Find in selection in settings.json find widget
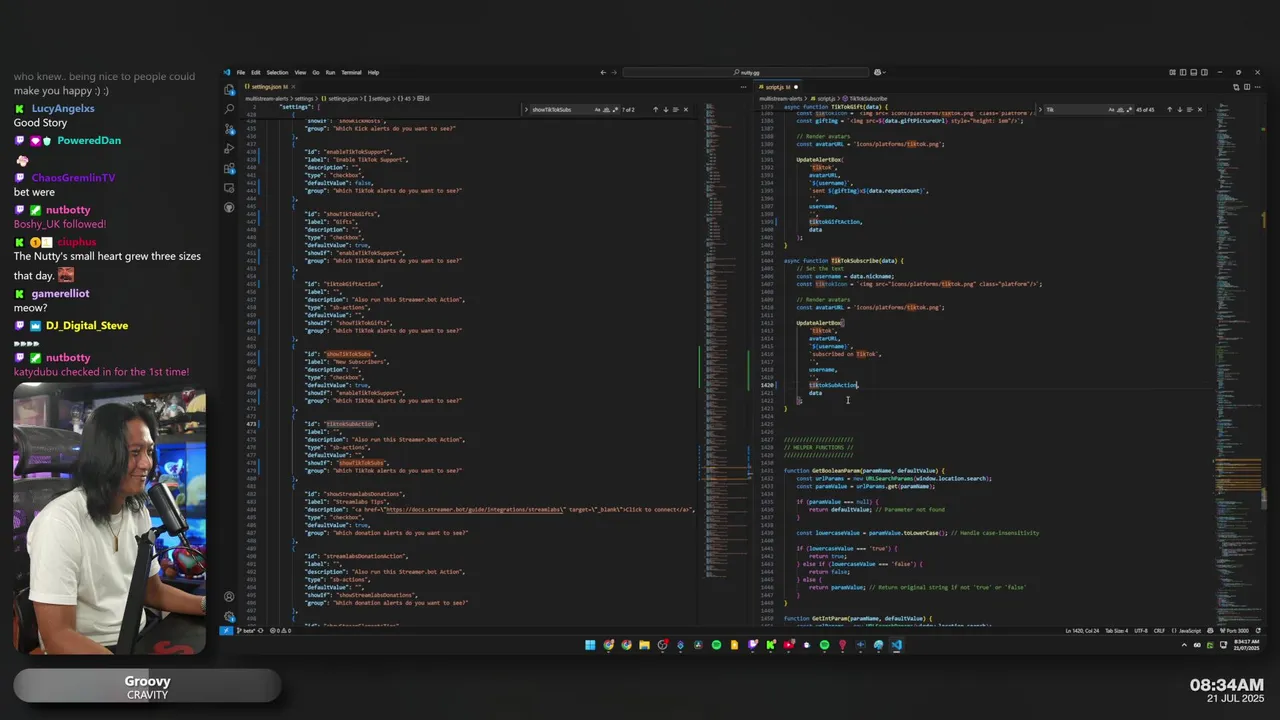The height and width of the screenshot is (720, 1280). pyautogui.click(x=675, y=110)
